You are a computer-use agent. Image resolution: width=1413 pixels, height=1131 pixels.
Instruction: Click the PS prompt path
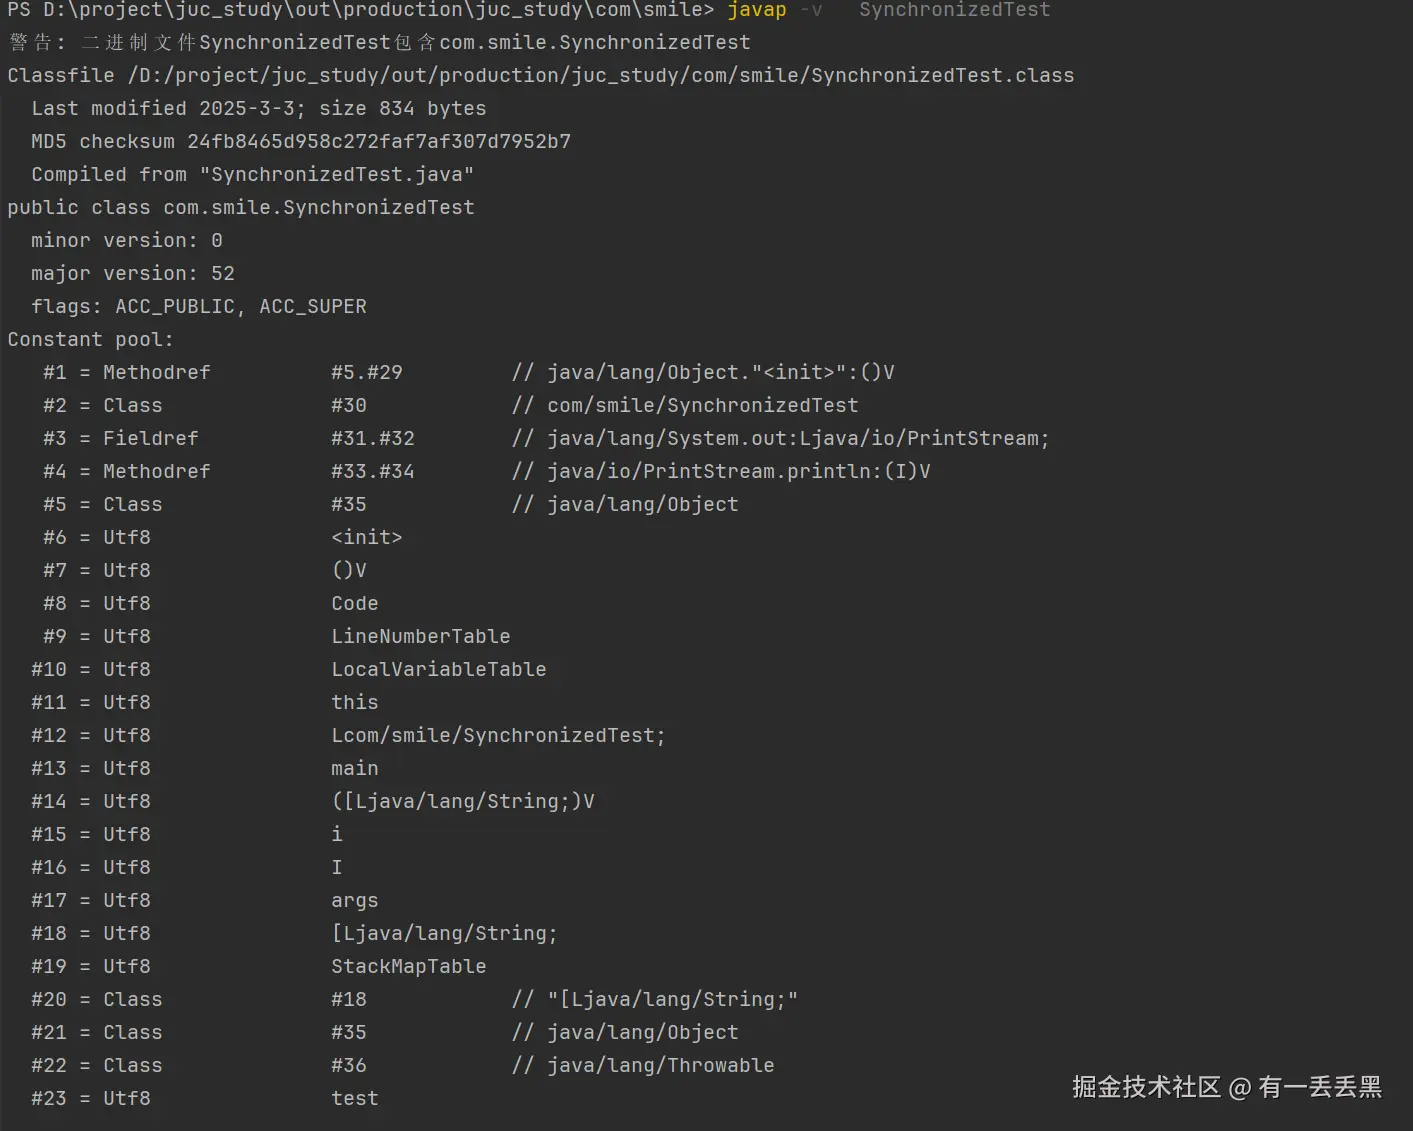point(361,10)
